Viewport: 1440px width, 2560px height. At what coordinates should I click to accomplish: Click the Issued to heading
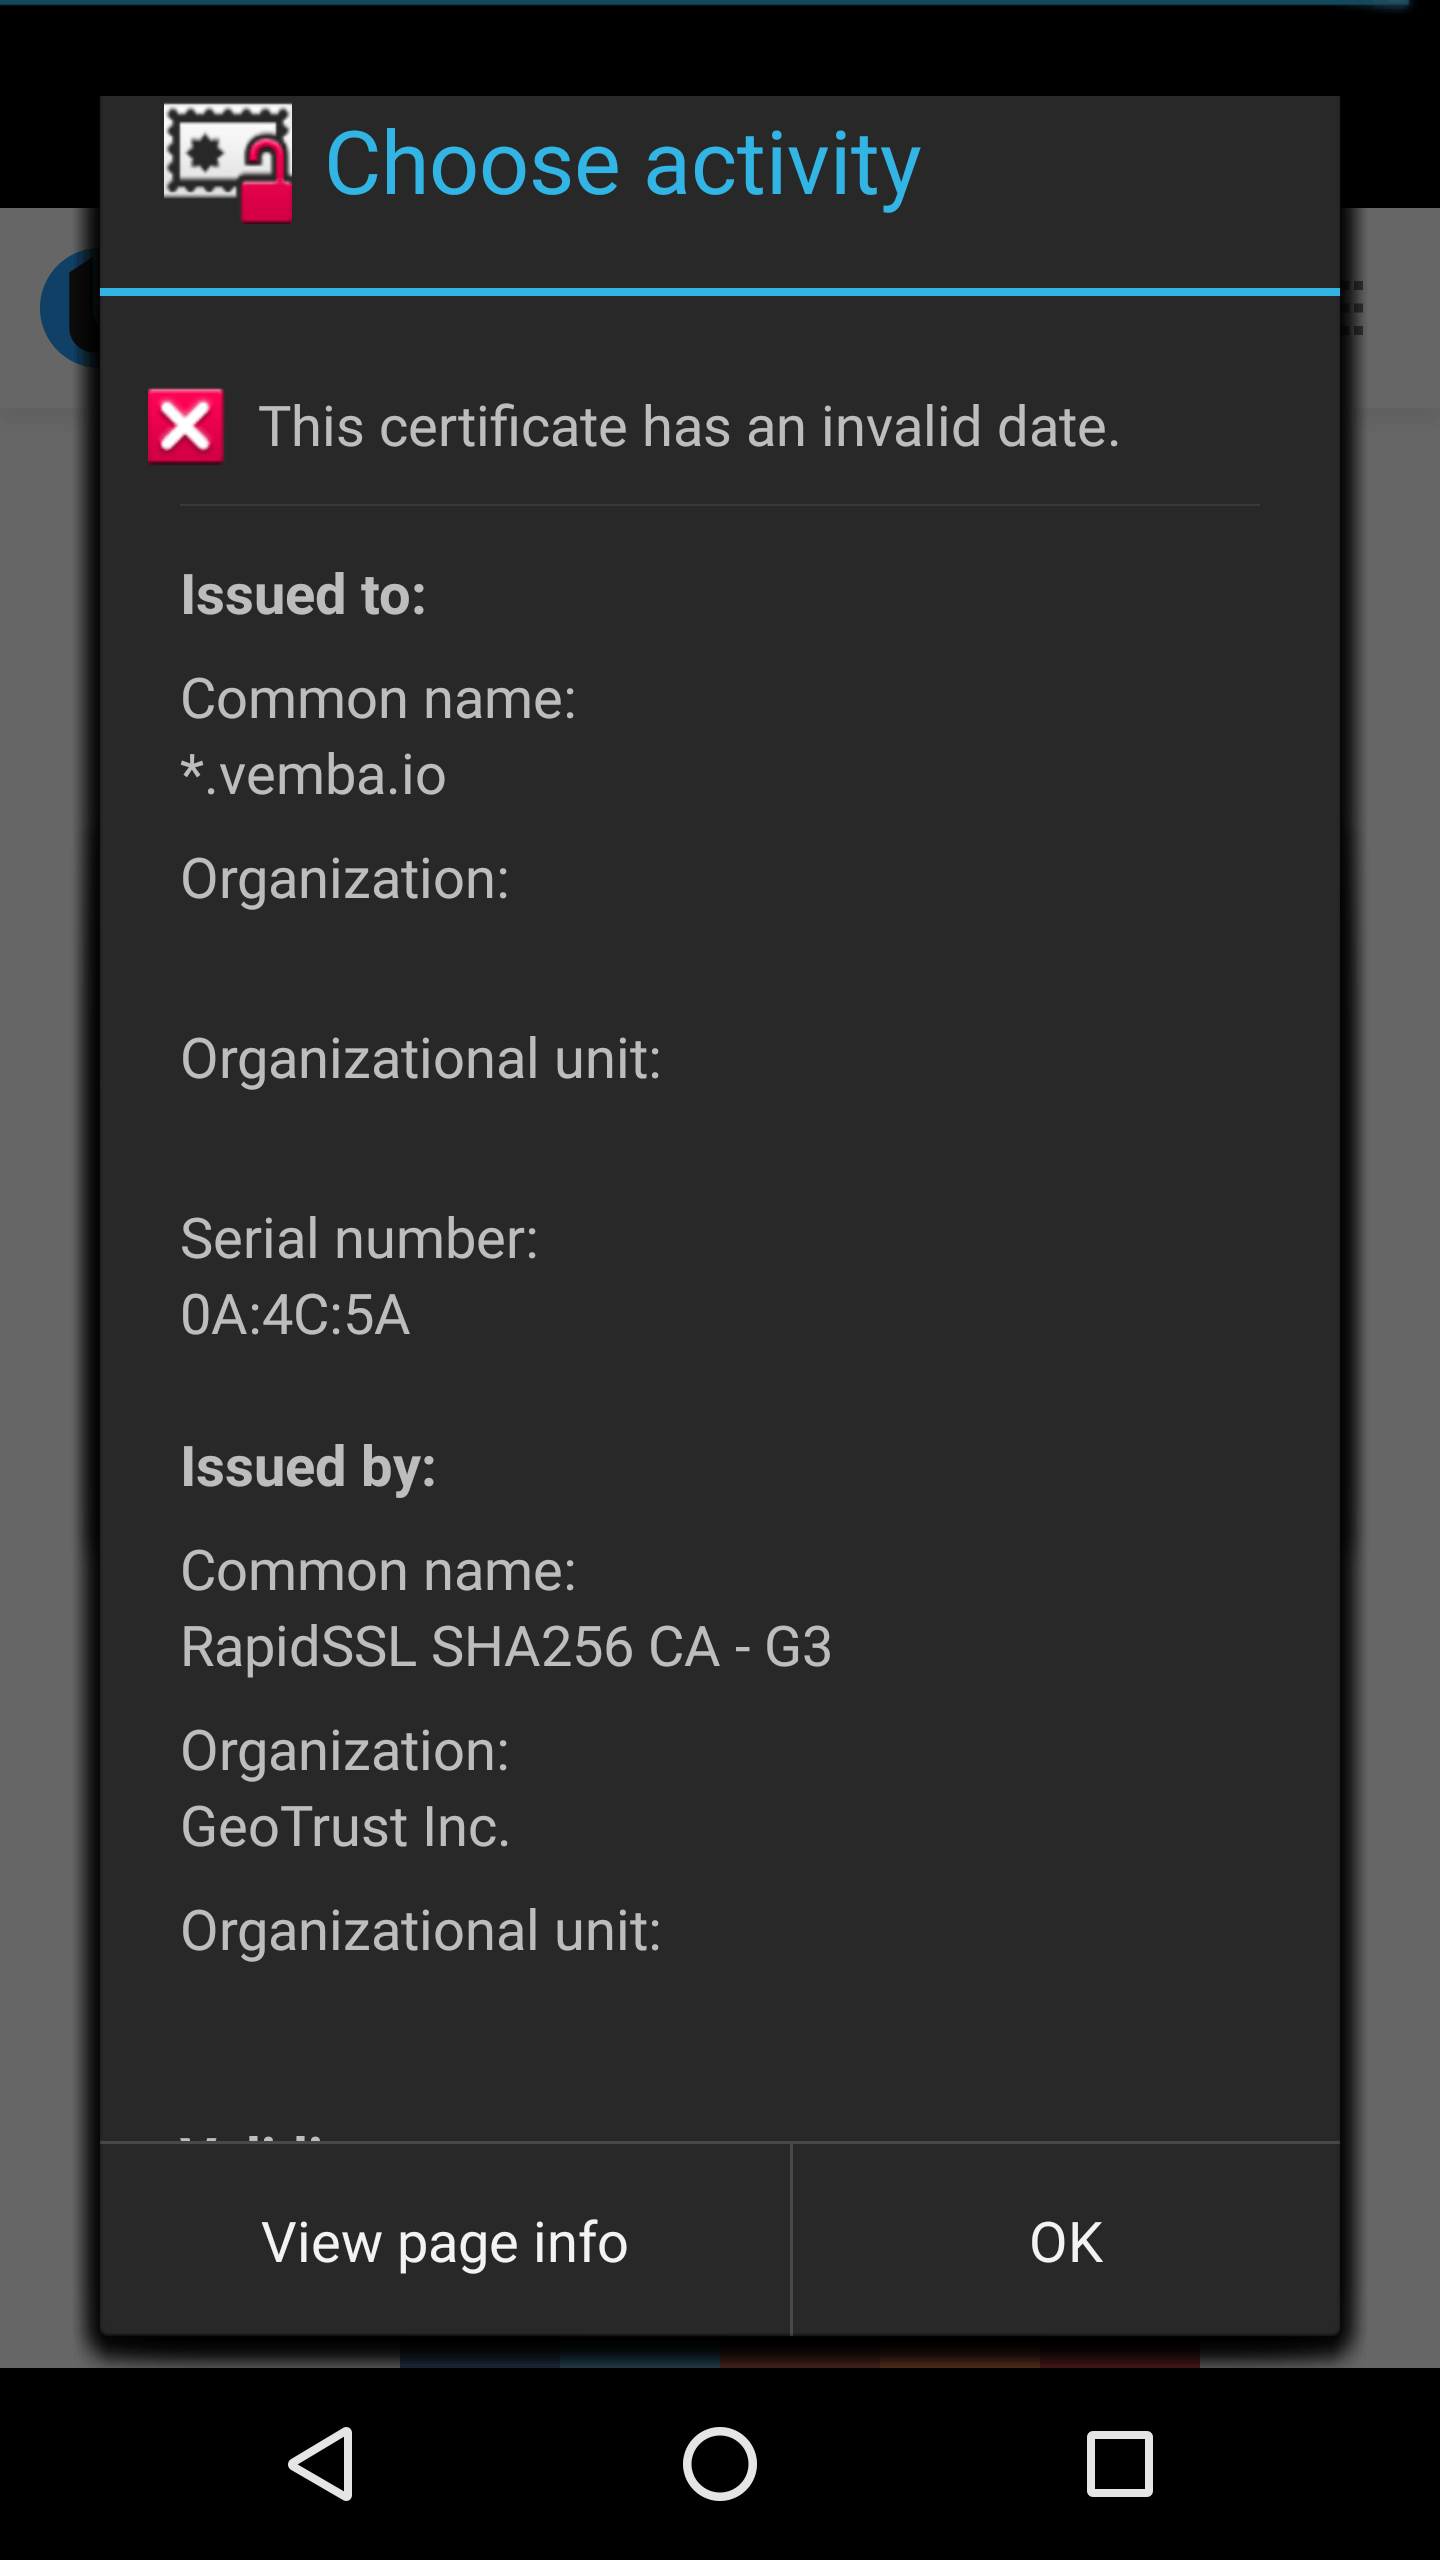(x=304, y=595)
